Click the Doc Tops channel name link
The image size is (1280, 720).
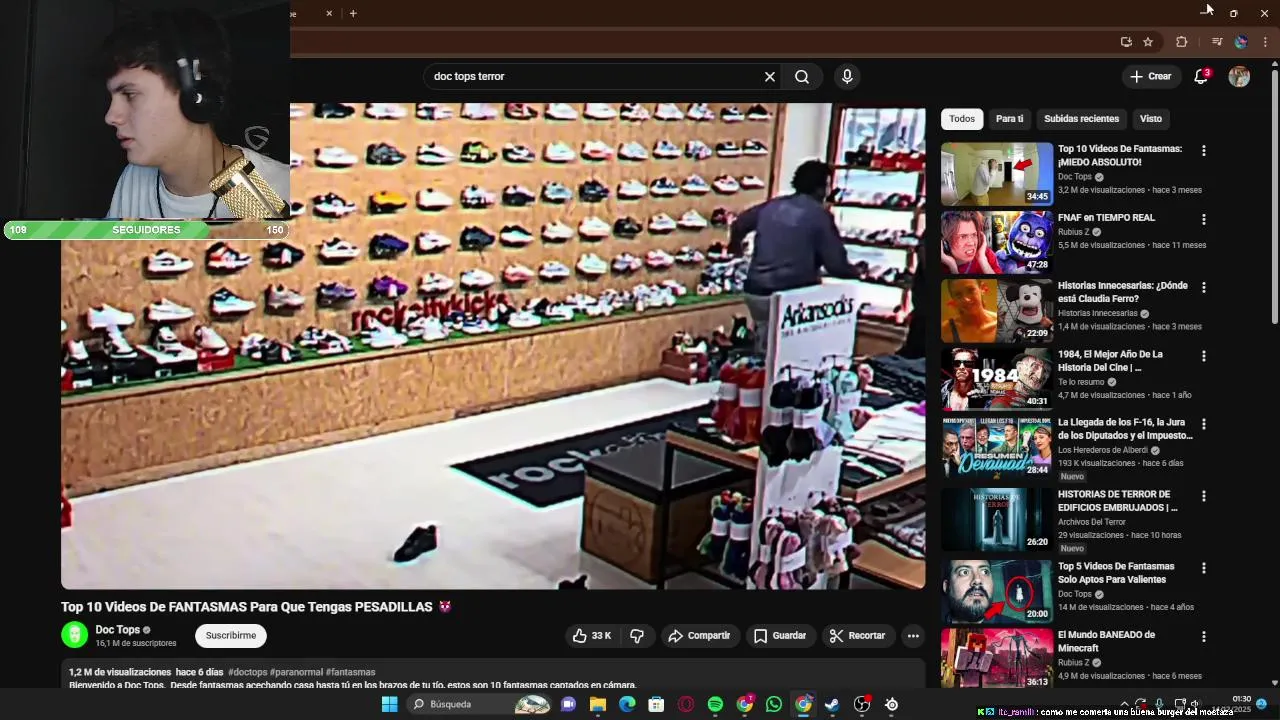pyautogui.click(x=117, y=630)
